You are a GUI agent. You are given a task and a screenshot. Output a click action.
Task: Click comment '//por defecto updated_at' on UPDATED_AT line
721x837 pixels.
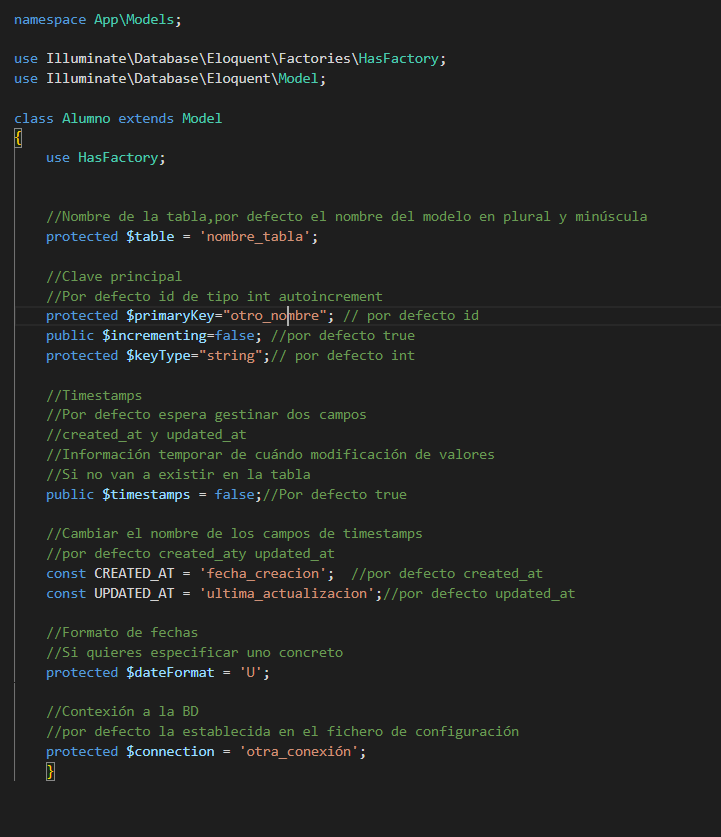[x=479, y=594]
